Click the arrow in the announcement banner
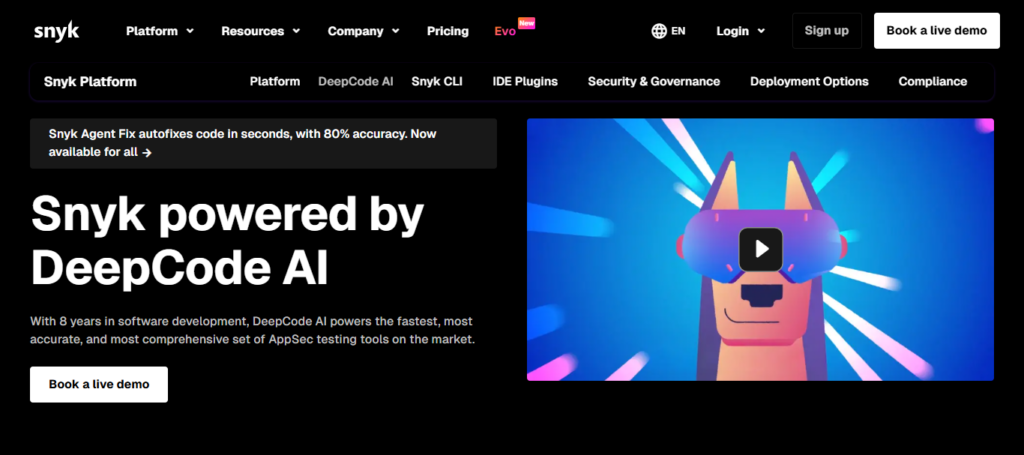Viewport: 1024px width, 455px height. [x=147, y=153]
